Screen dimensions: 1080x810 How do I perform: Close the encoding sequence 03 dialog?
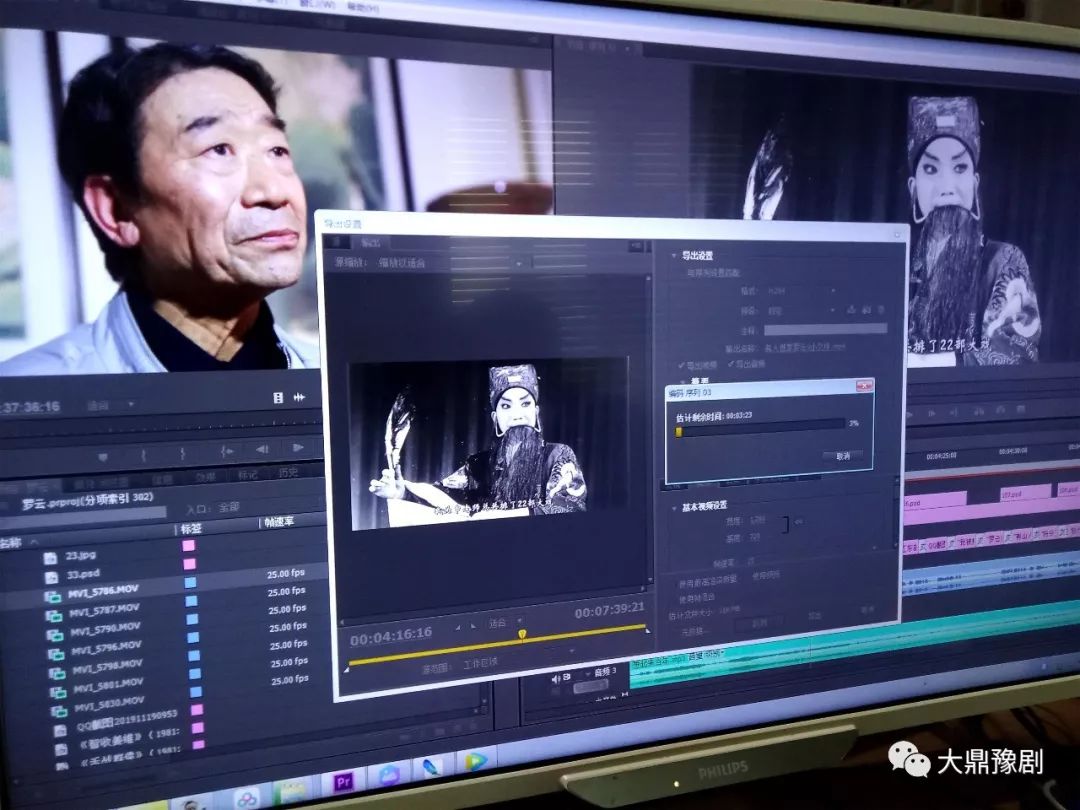(864, 386)
